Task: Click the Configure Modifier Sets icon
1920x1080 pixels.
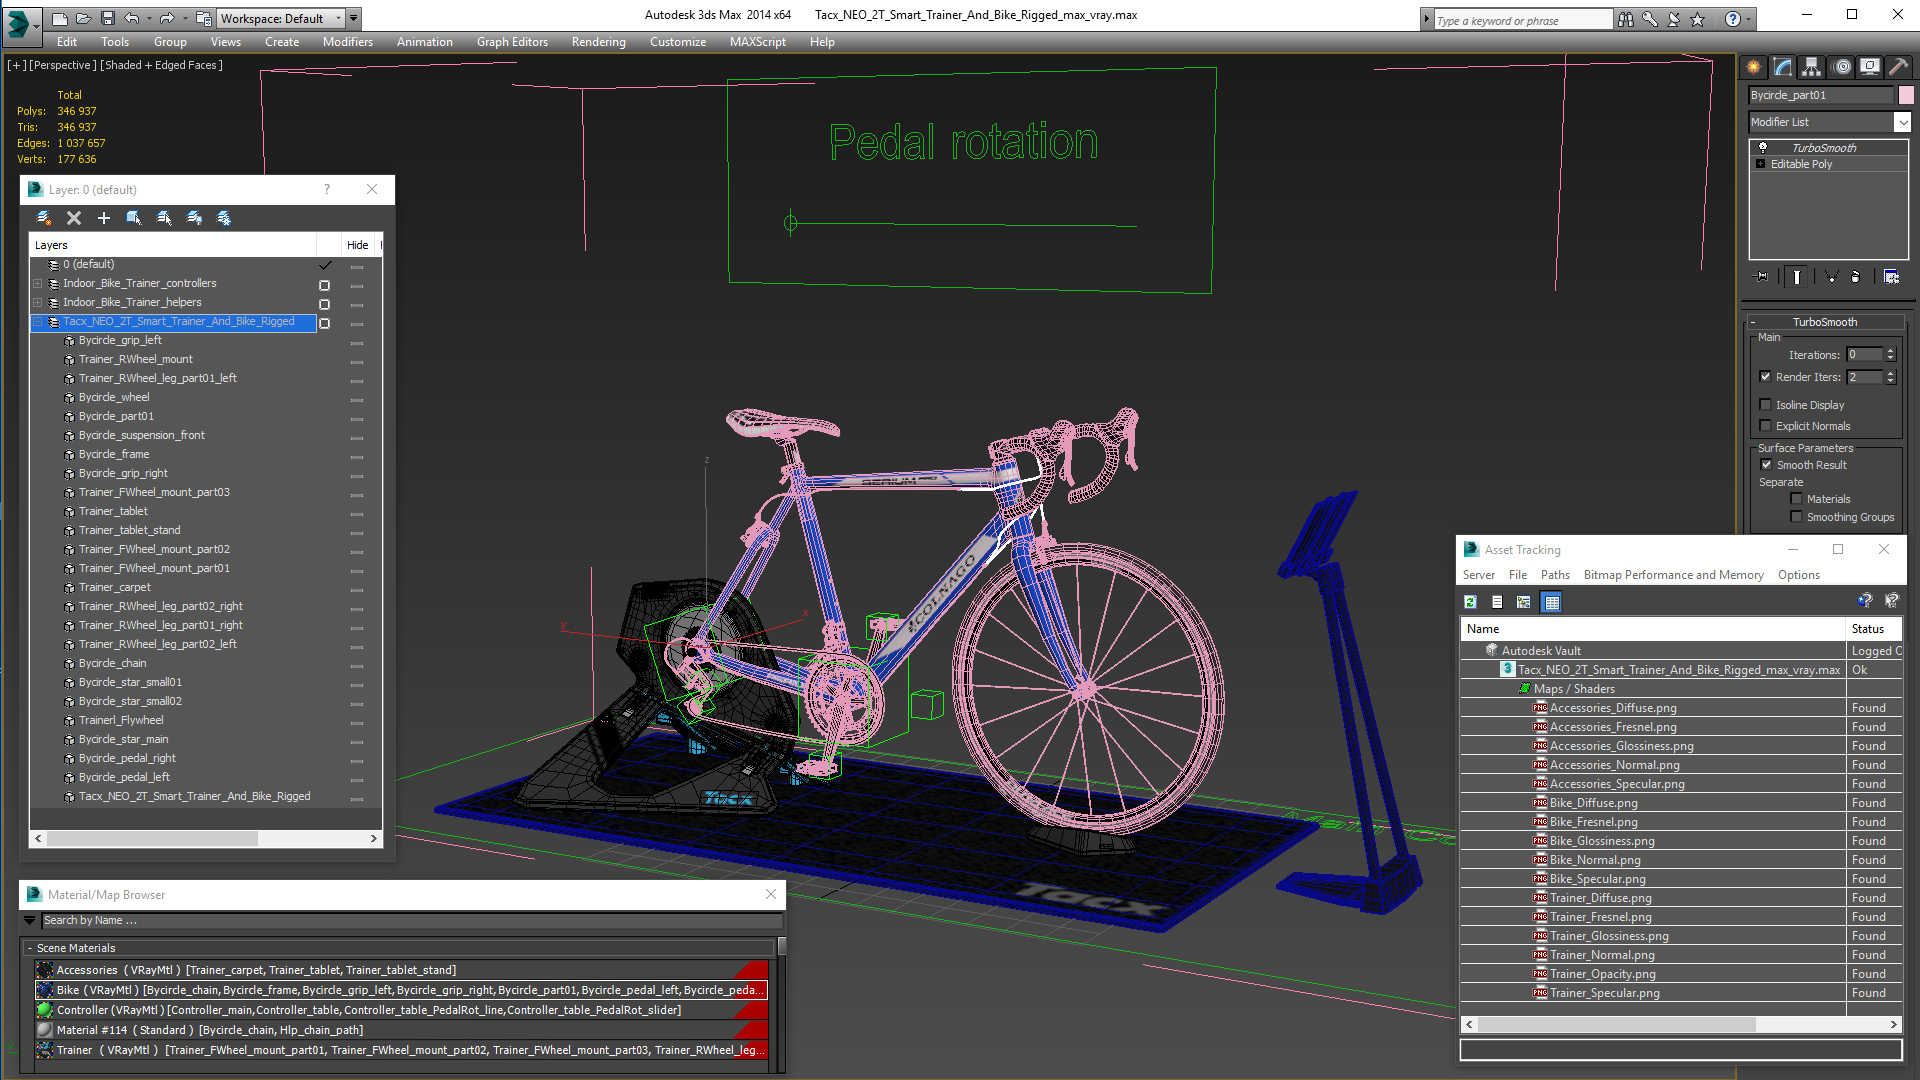Action: pyautogui.click(x=1892, y=277)
